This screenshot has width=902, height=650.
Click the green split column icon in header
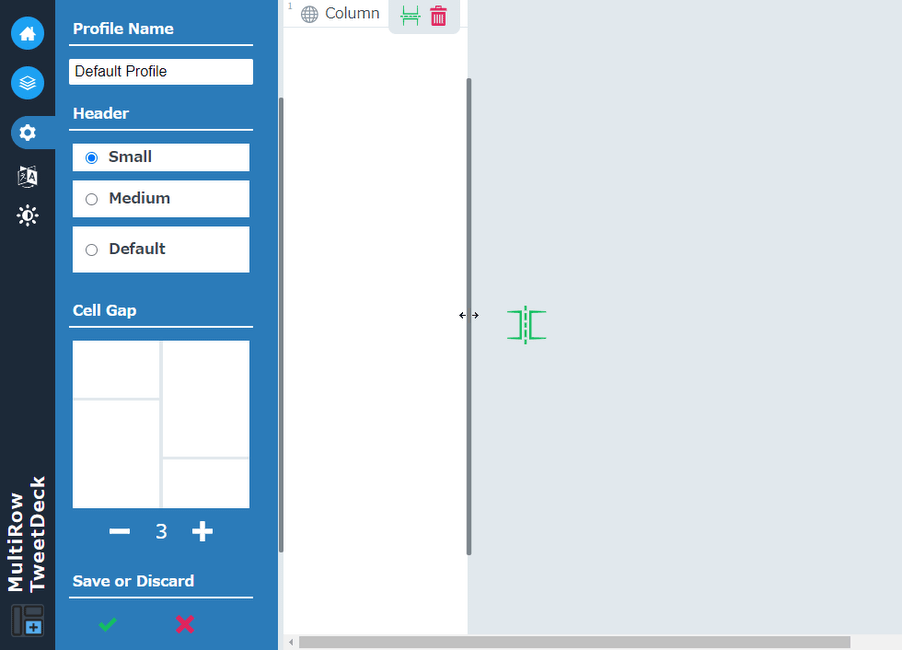pyautogui.click(x=410, y=16)
